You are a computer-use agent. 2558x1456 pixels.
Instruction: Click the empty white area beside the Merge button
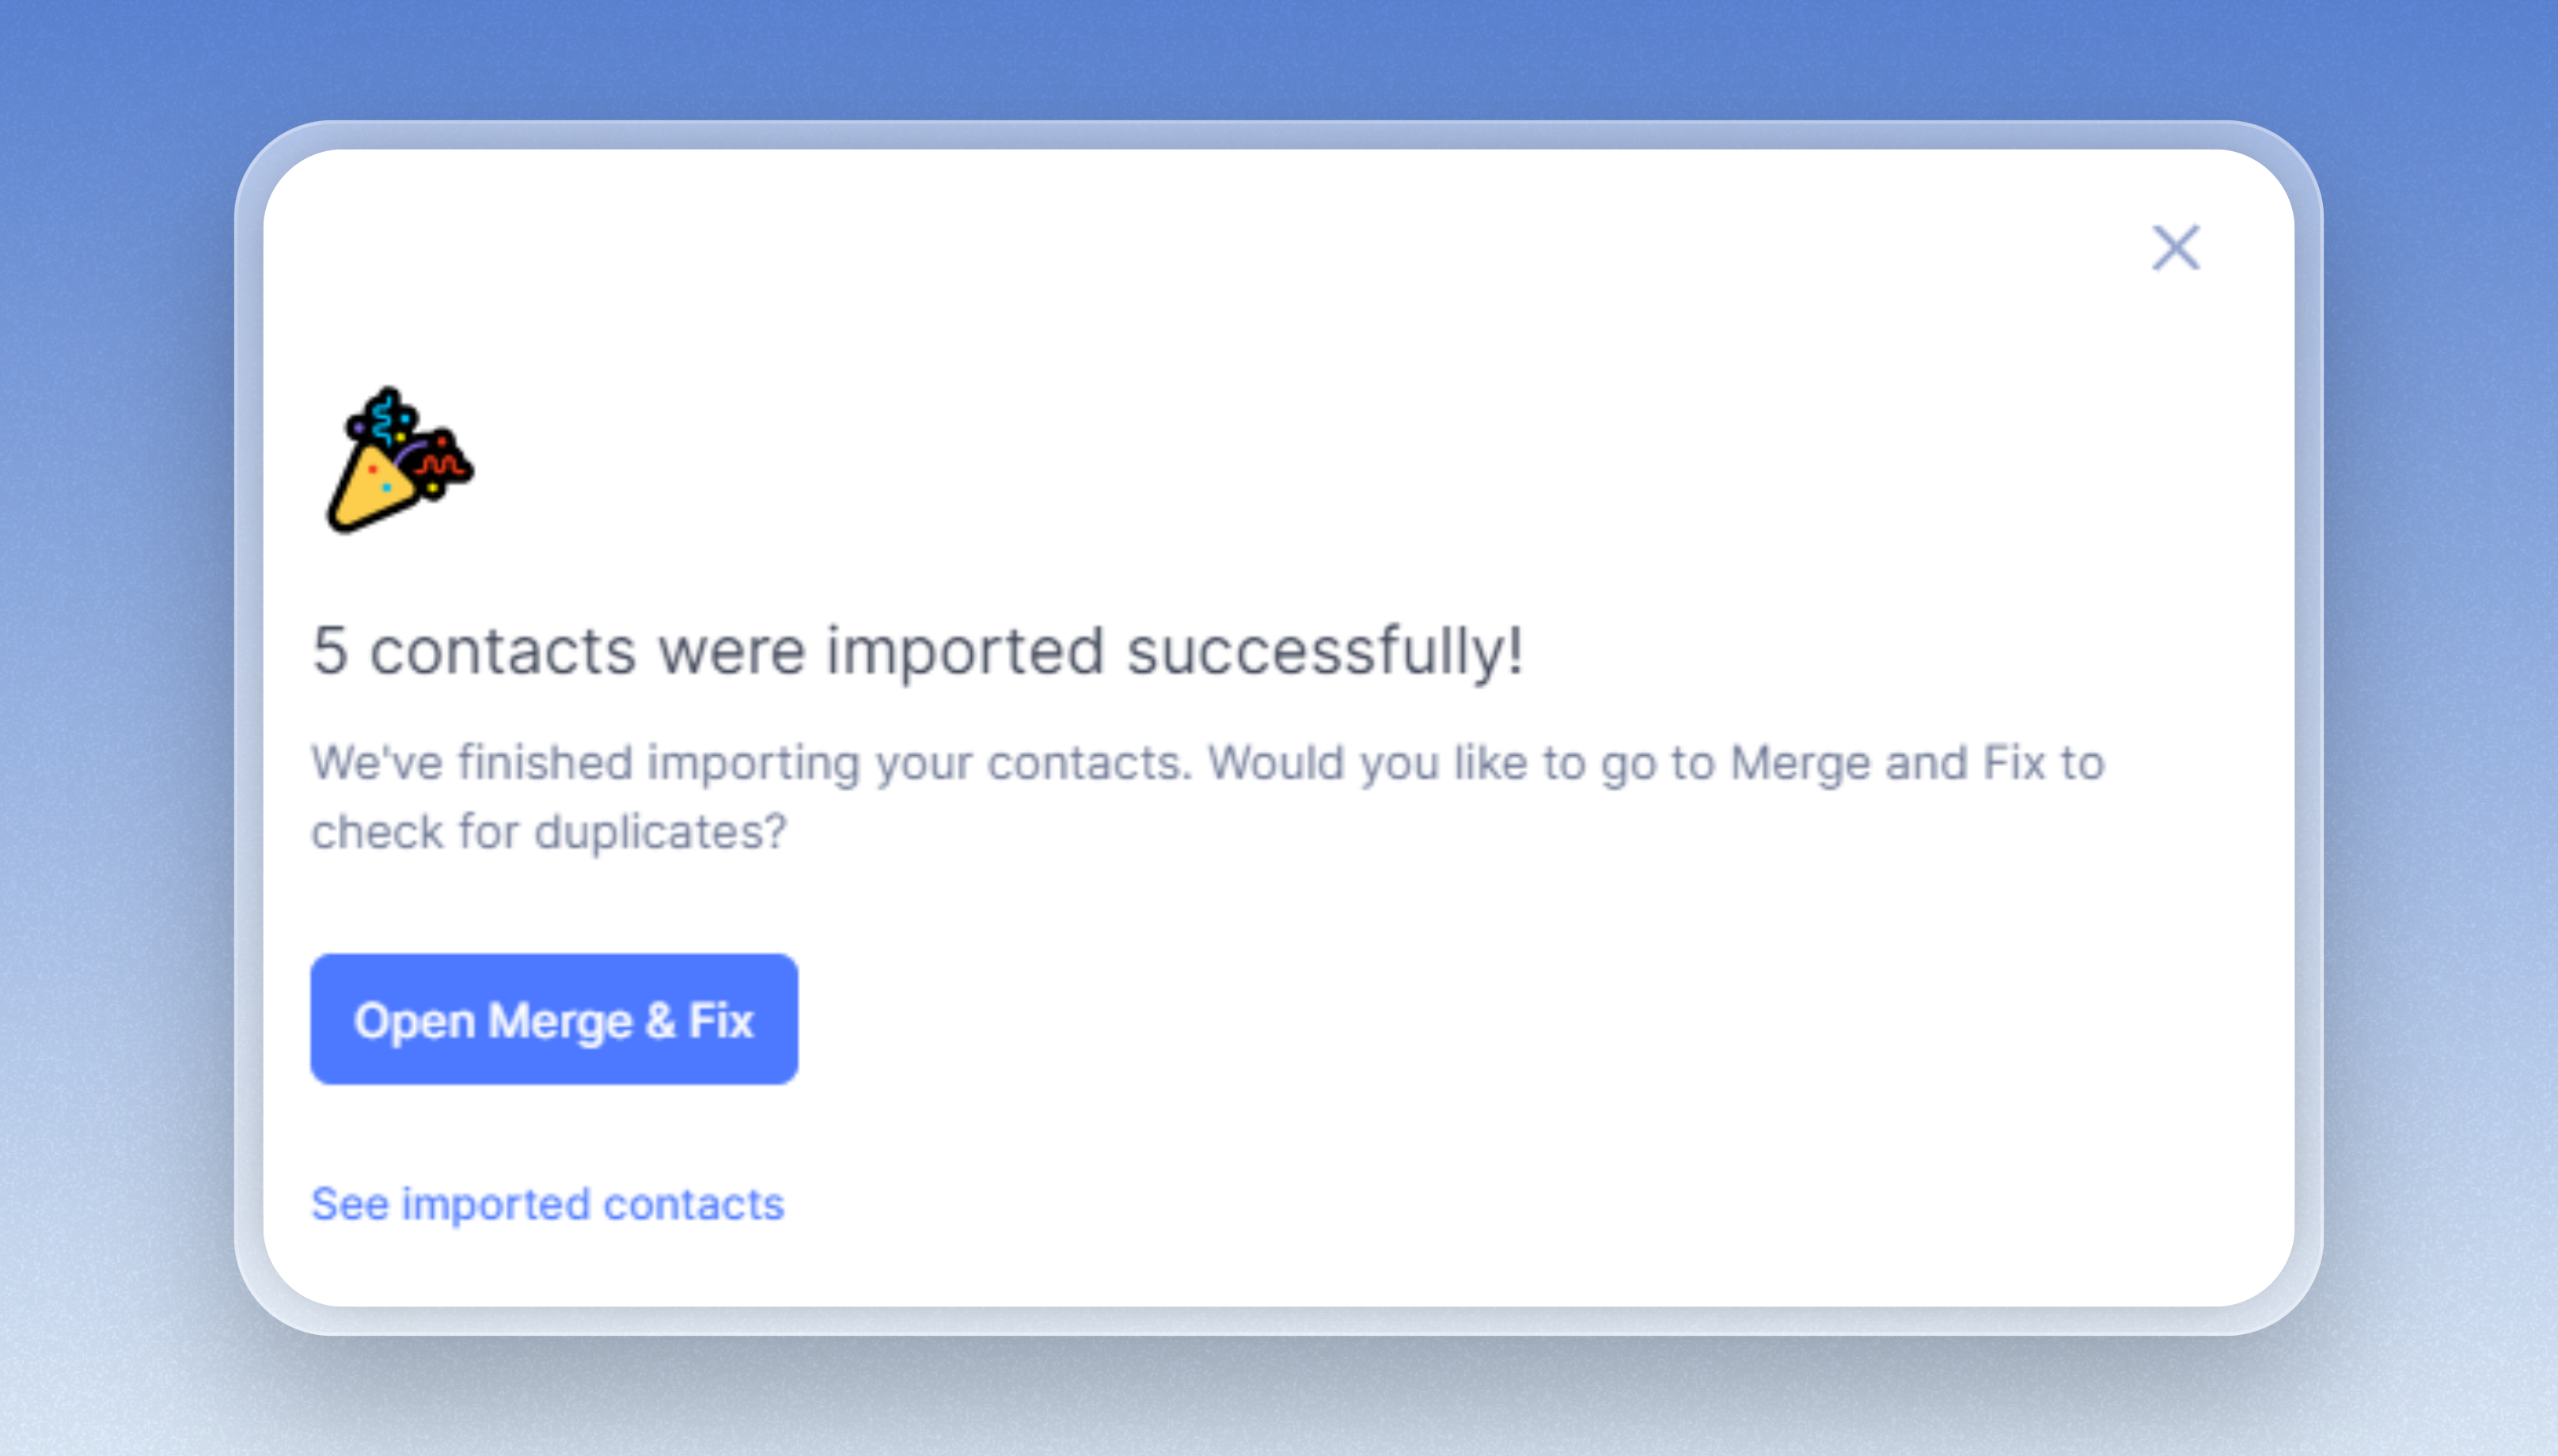[1500, 1019]
